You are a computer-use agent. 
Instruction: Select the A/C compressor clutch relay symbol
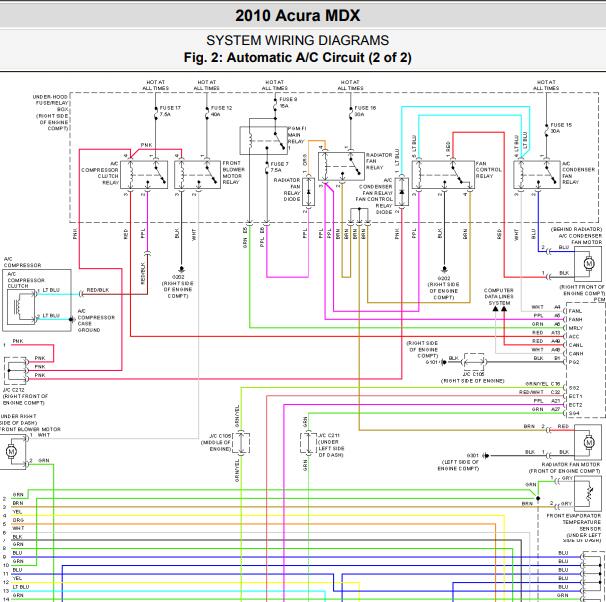pos(144,175)
